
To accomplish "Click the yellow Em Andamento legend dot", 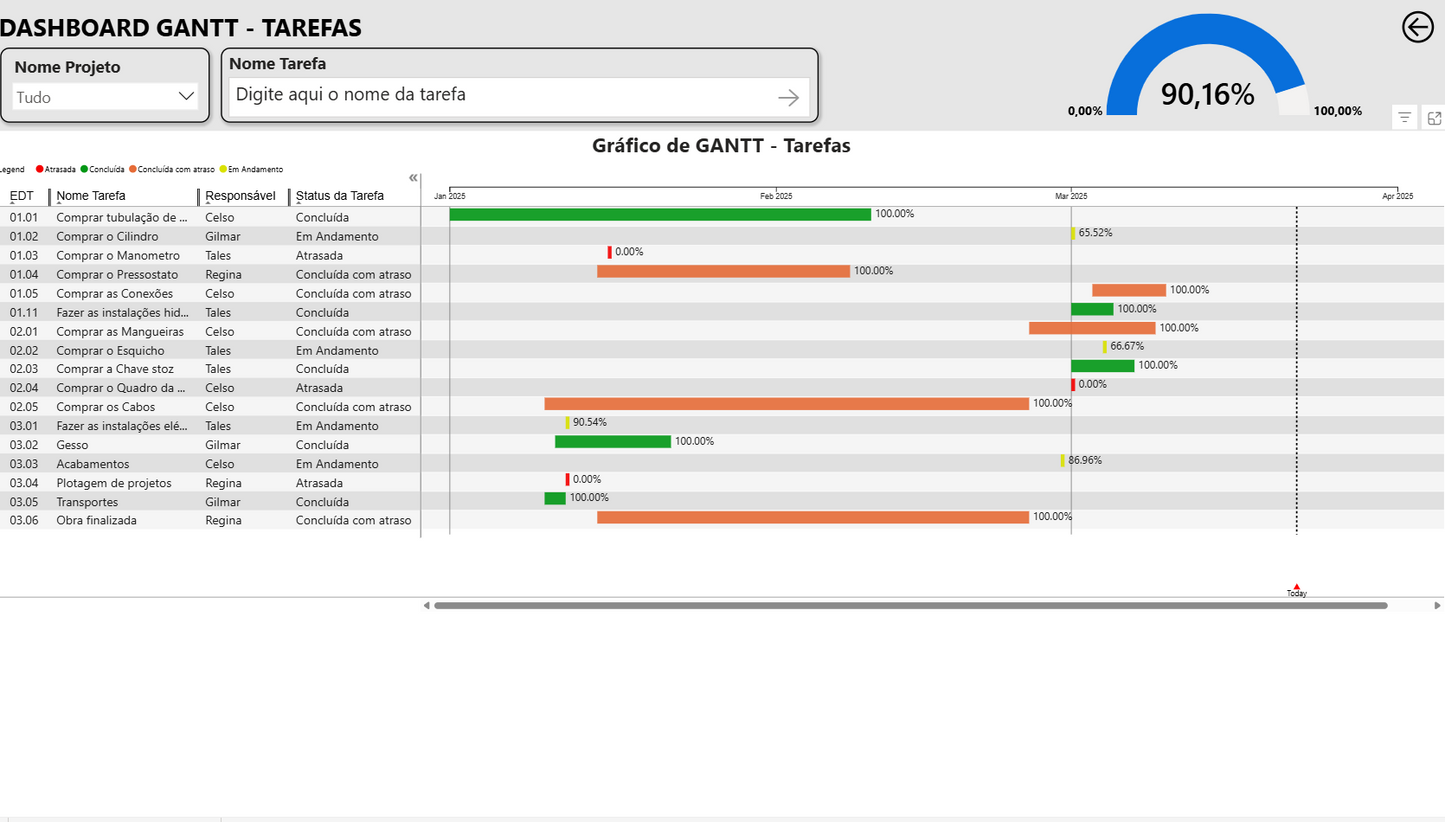I will coord(223,168).
